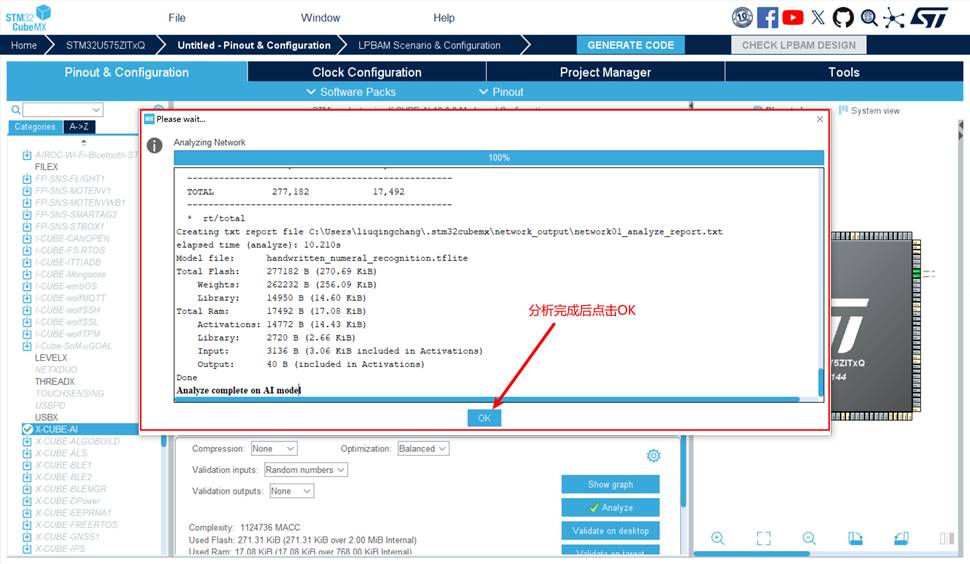The height and width of the screenshot is (564, 970).
Task: Click the STM32CubeMX logo
Action: coord(28,18)
